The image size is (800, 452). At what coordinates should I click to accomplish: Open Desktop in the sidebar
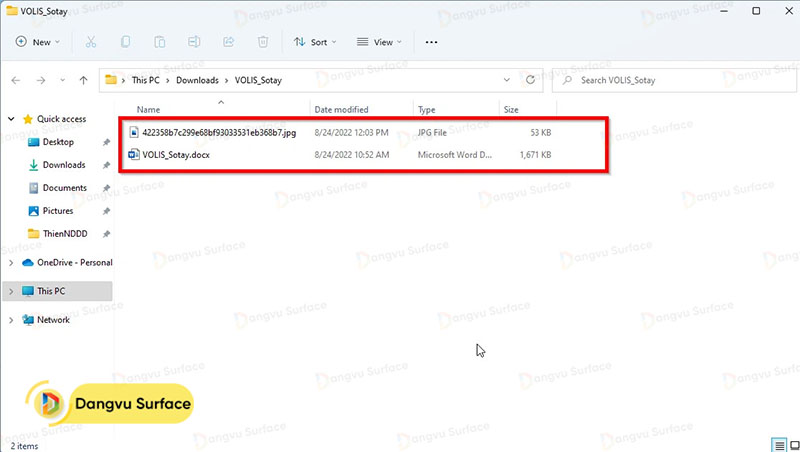coord(58,142)
